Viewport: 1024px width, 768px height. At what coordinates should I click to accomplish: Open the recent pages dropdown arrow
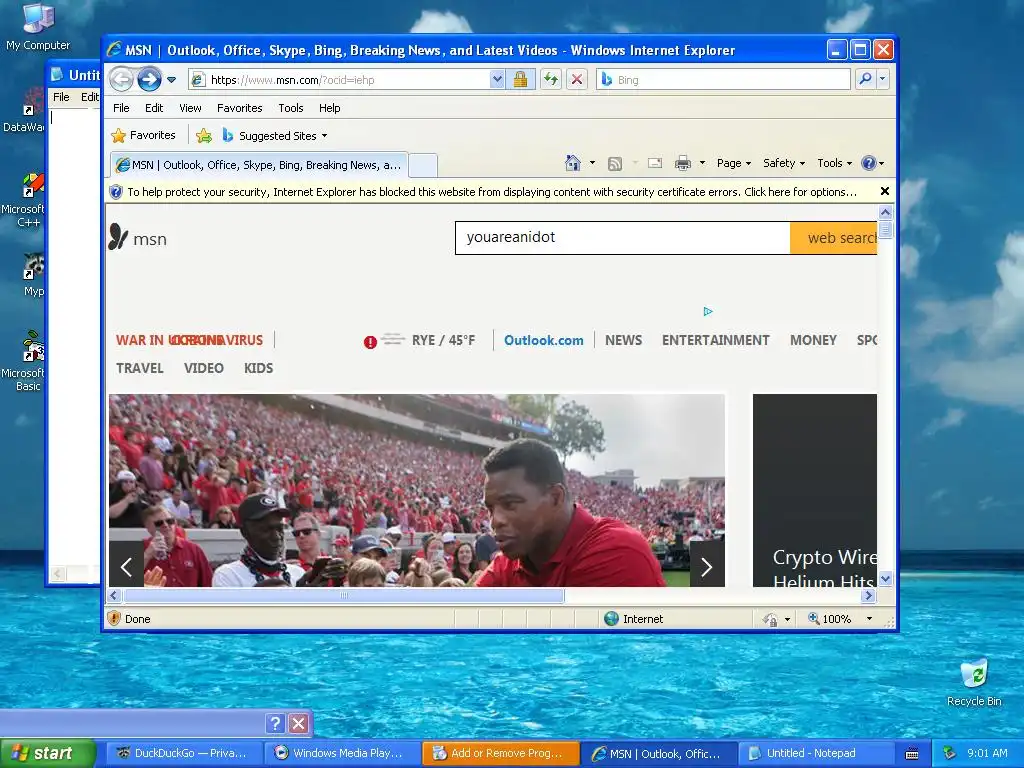[171, 80]
